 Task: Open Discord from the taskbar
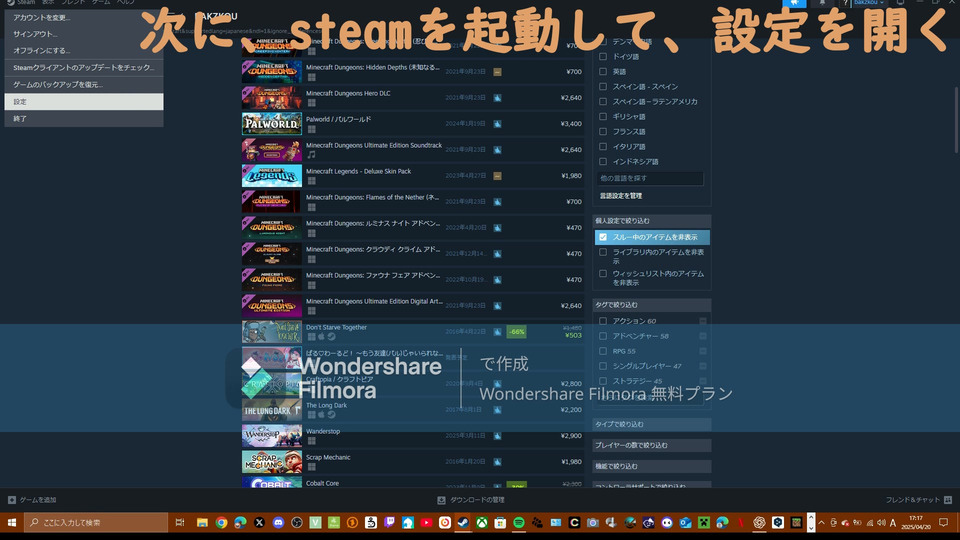(278, 522)
